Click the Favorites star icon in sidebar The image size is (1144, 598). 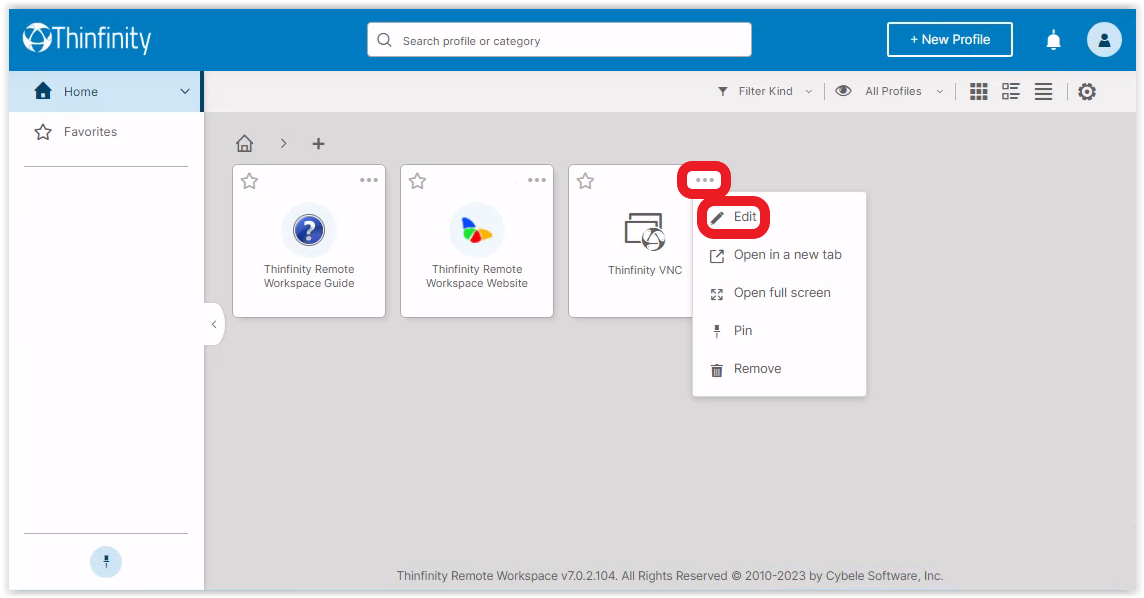coord(43,132)
